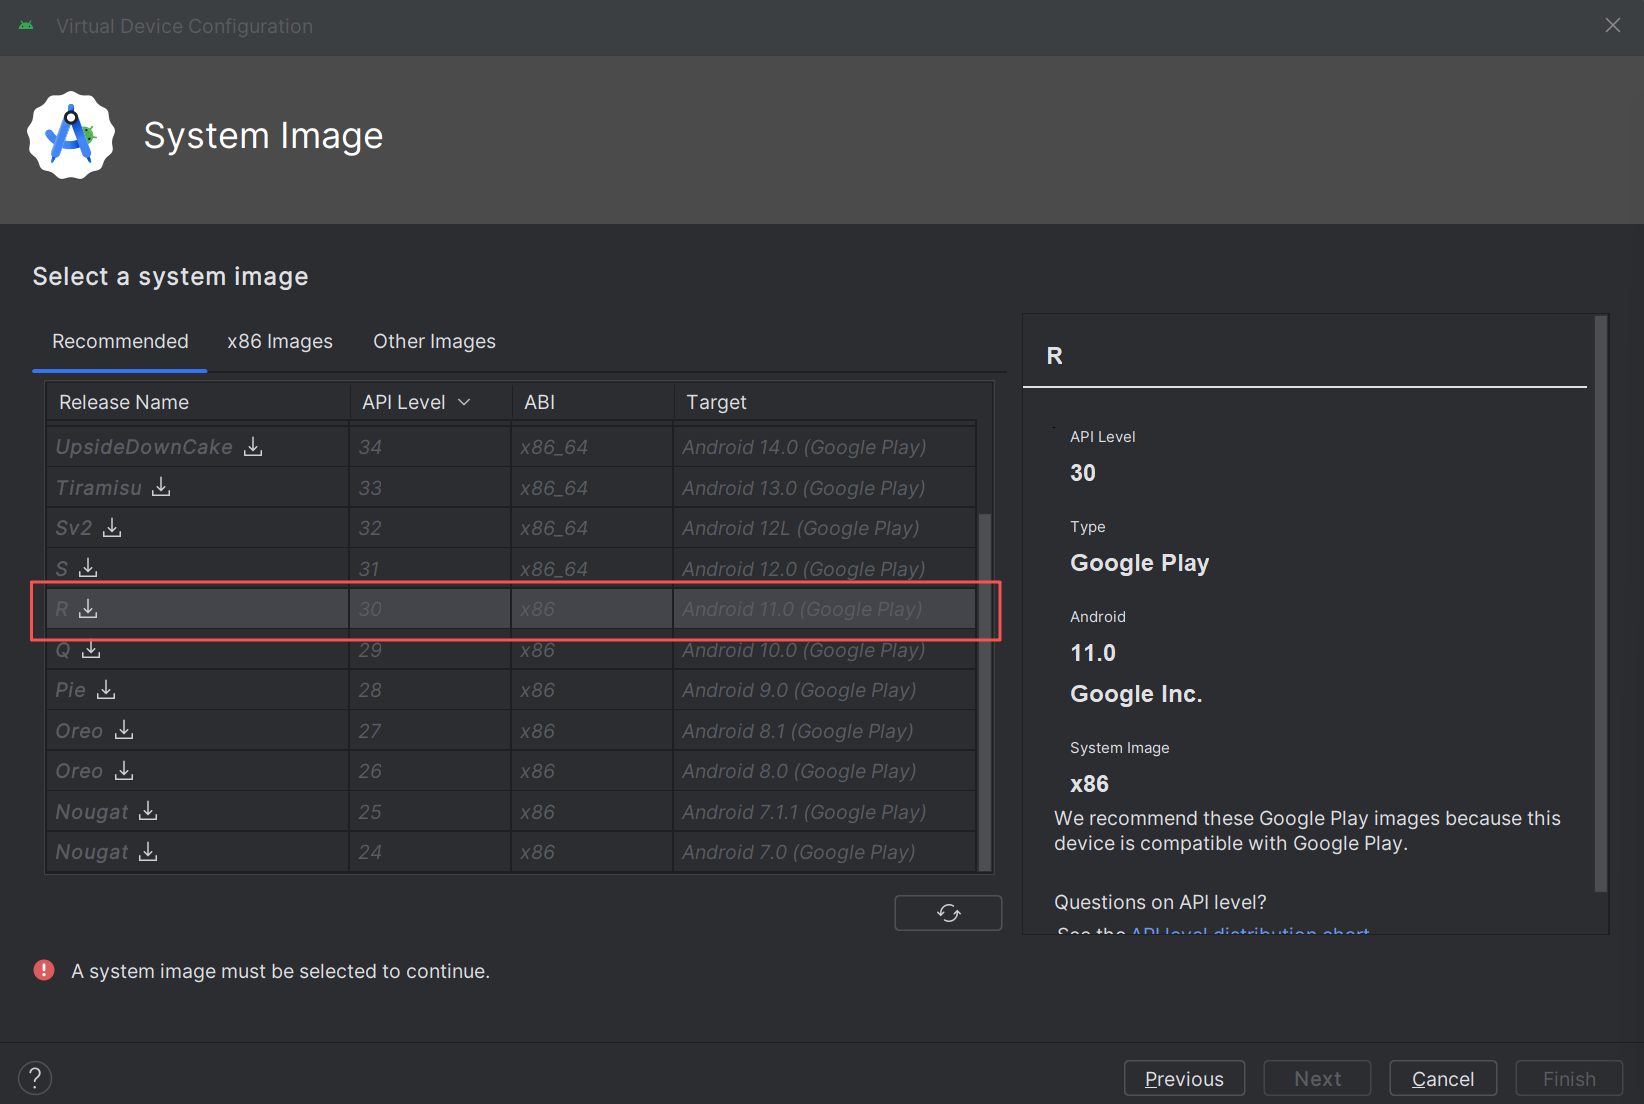
Task: Select the Android 12.0 (Google Play) target
Action: pyautogui.click(x=804, y=569)
